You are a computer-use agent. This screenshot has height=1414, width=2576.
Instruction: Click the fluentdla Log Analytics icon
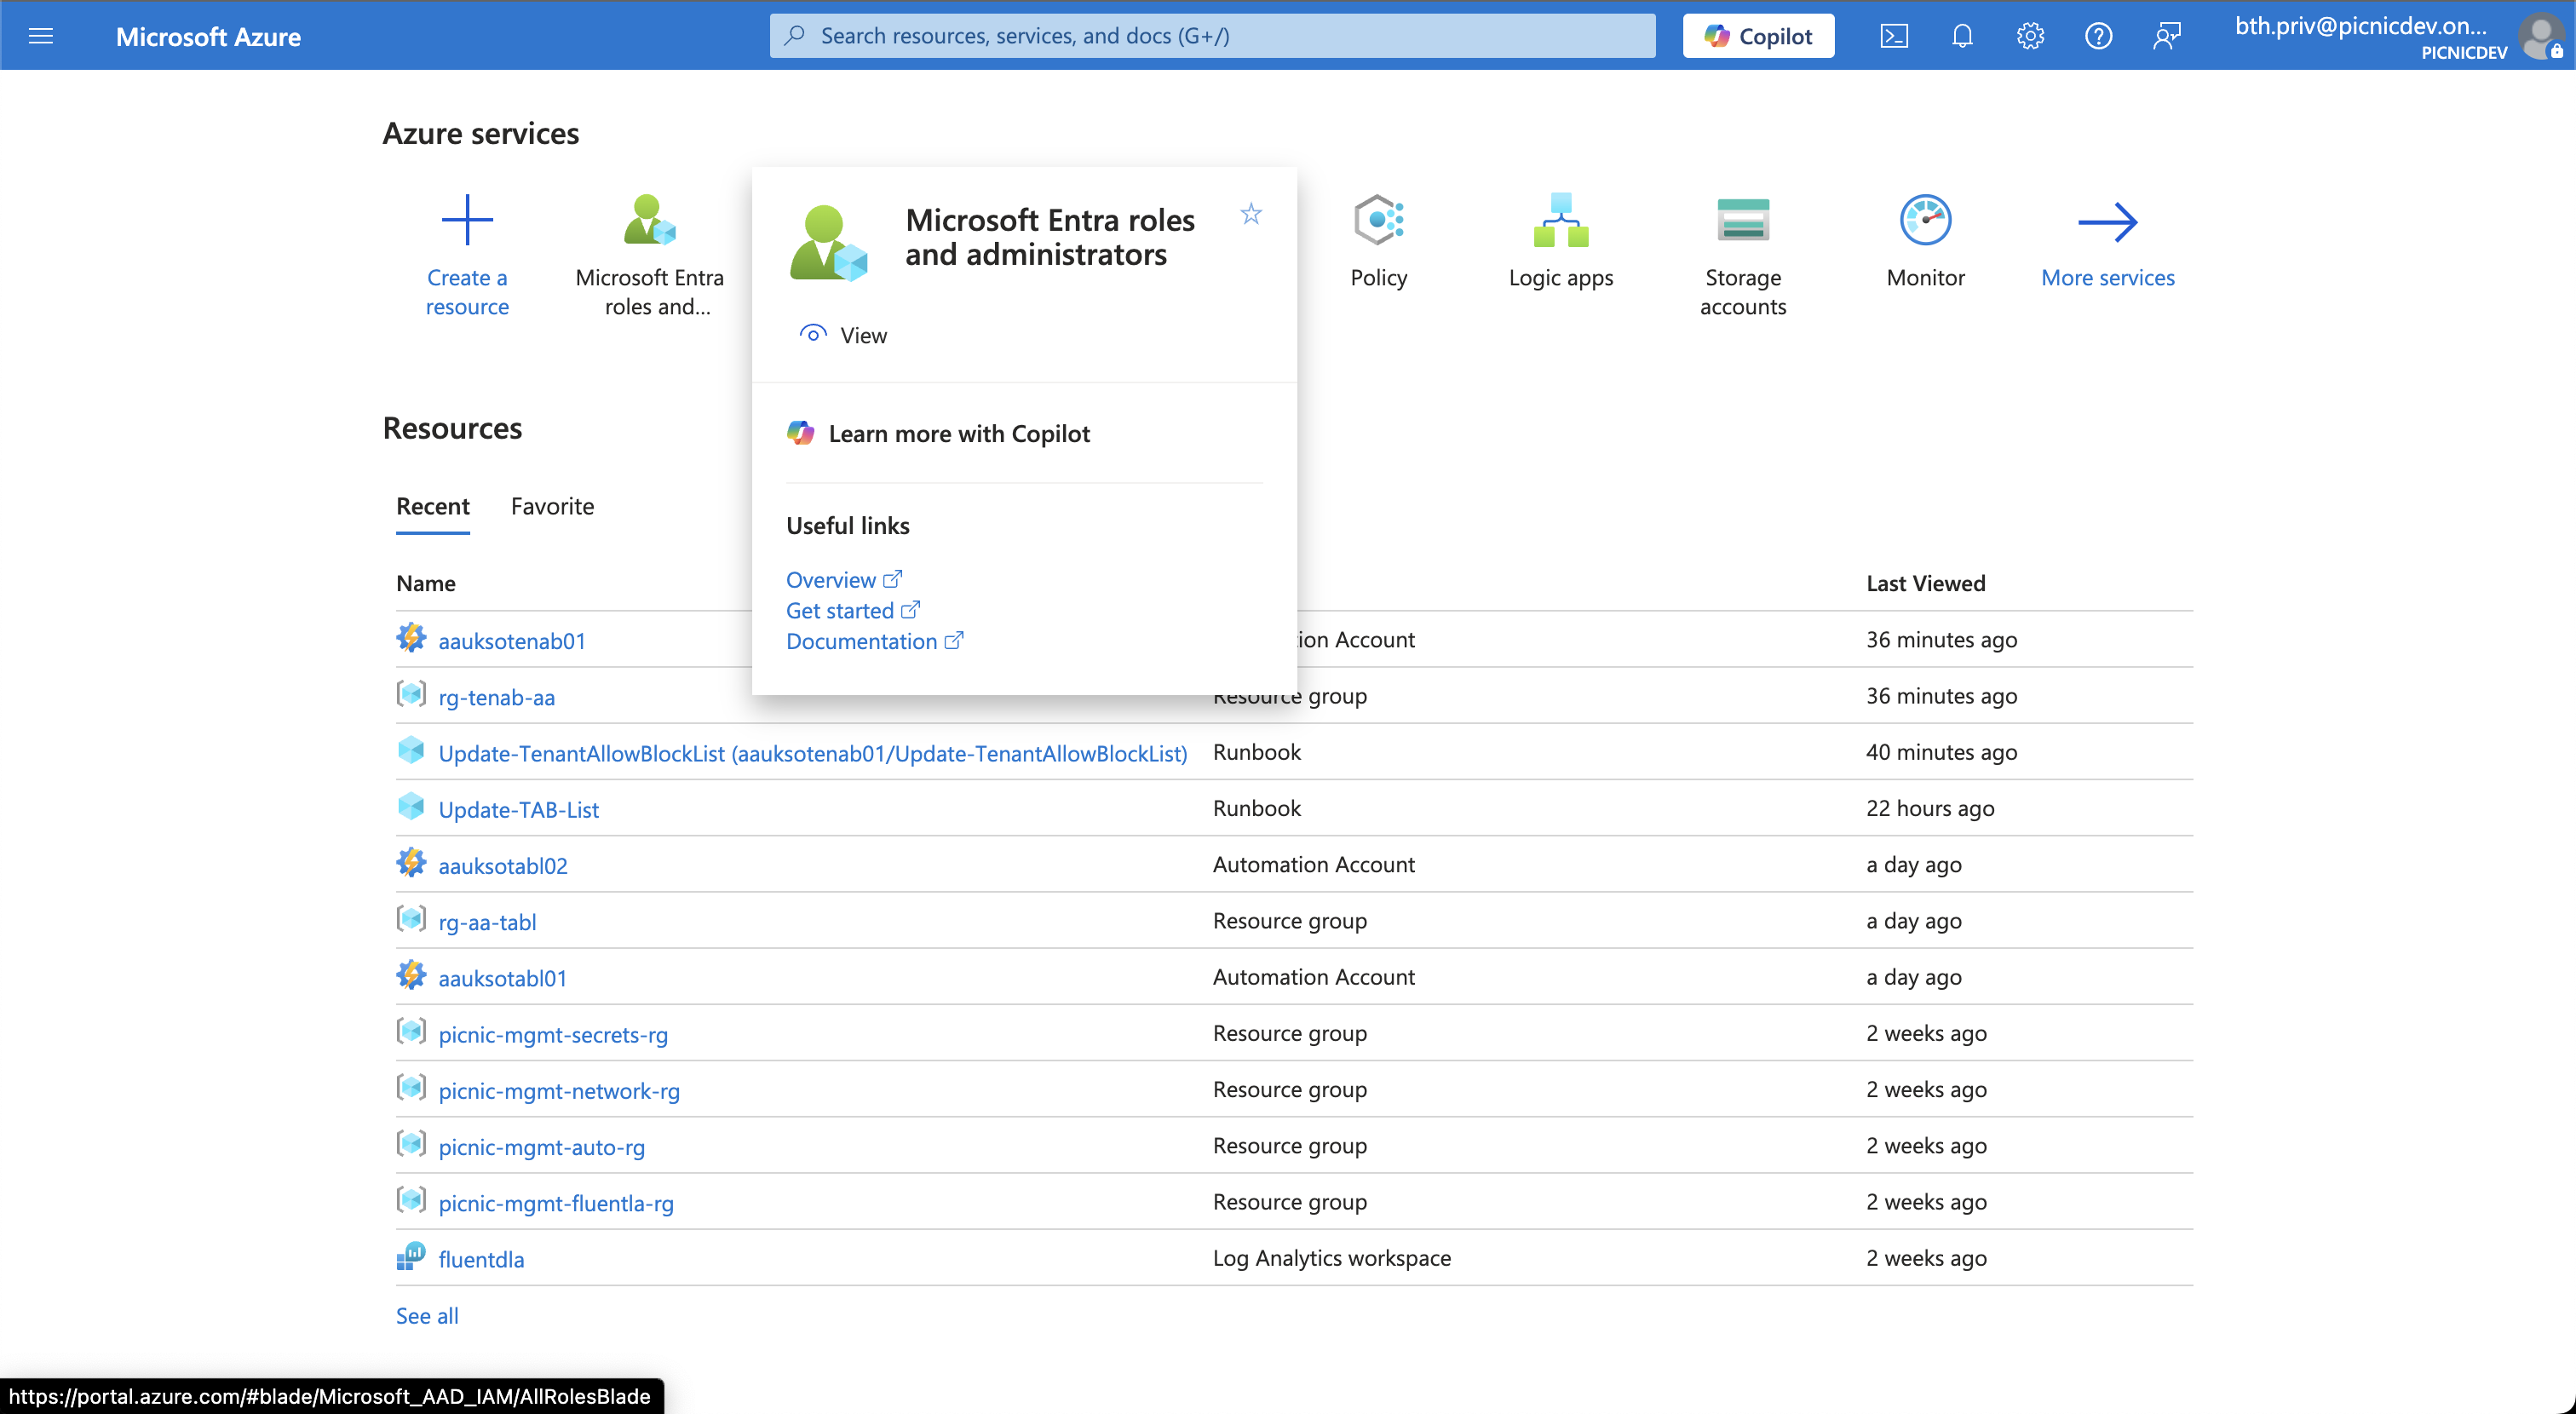click(411, 1256)
